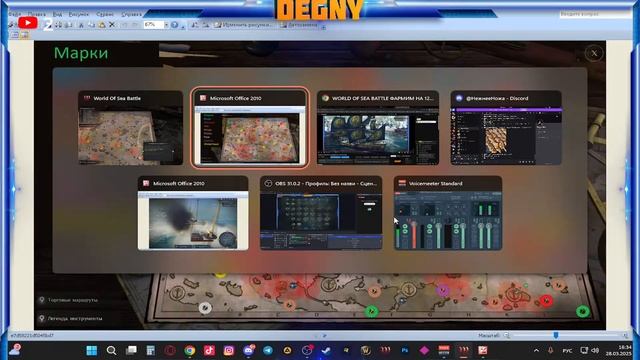Open Voicemeeter from the taskbar
The width and height of the screenshot is (640, 360).
click(x=444, y=350)
